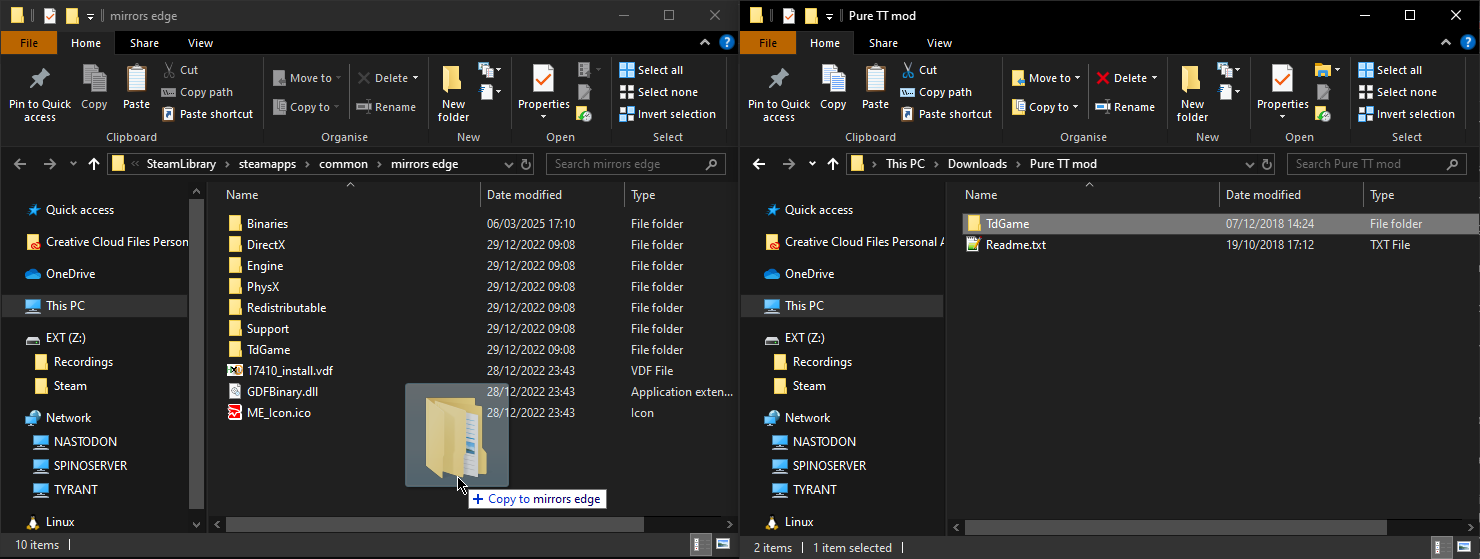
Task: Switch to details view in mirrors edge status bar
Action: 700,545
